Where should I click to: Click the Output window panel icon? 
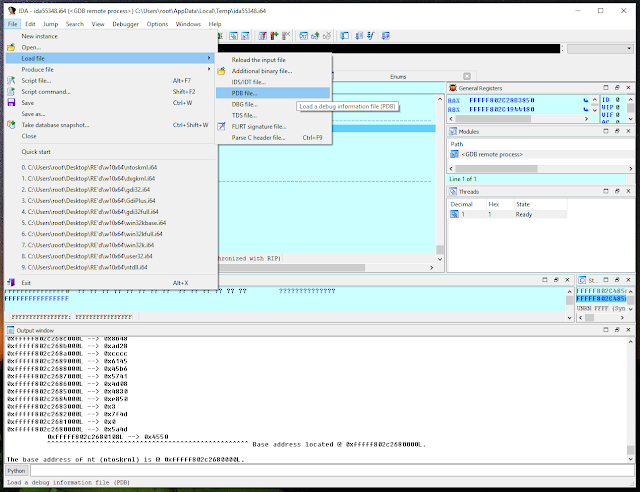tap(11, 330)
